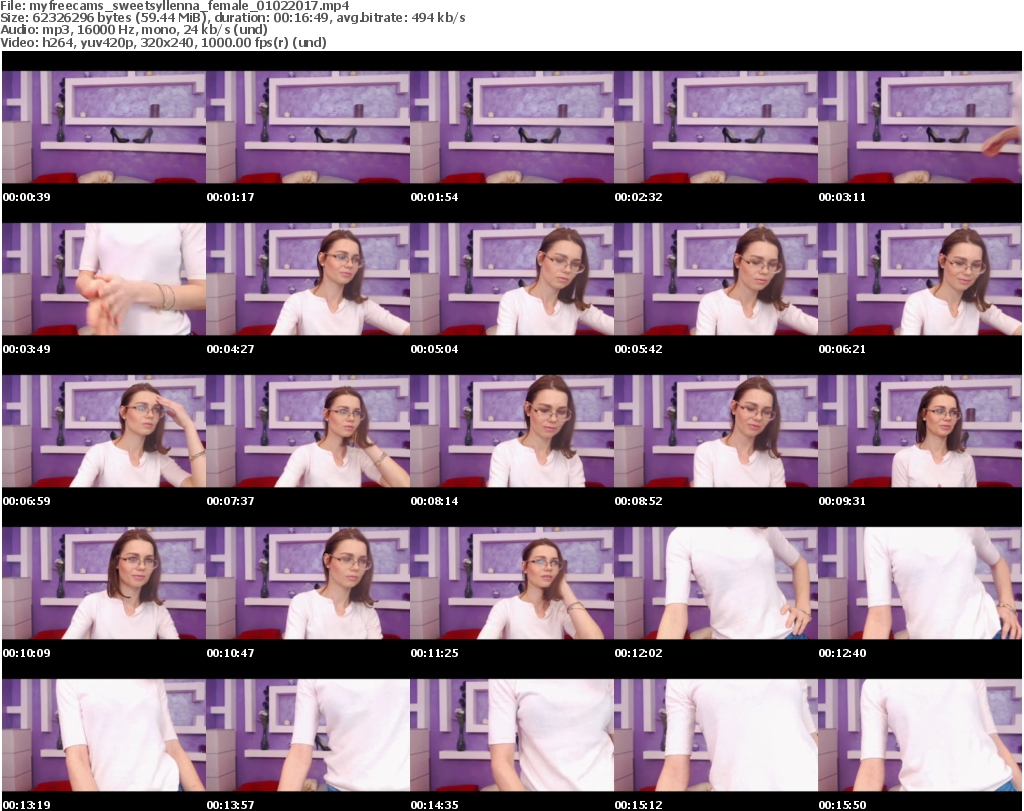Select the thumbnail frame at 00:05:04
The width and height of the screenshot is (1024, 811).
(512, 279)
